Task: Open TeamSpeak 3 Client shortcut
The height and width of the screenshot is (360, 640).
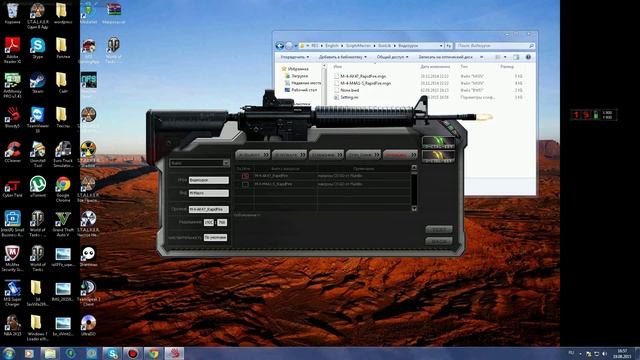Action: pos(88,293)
